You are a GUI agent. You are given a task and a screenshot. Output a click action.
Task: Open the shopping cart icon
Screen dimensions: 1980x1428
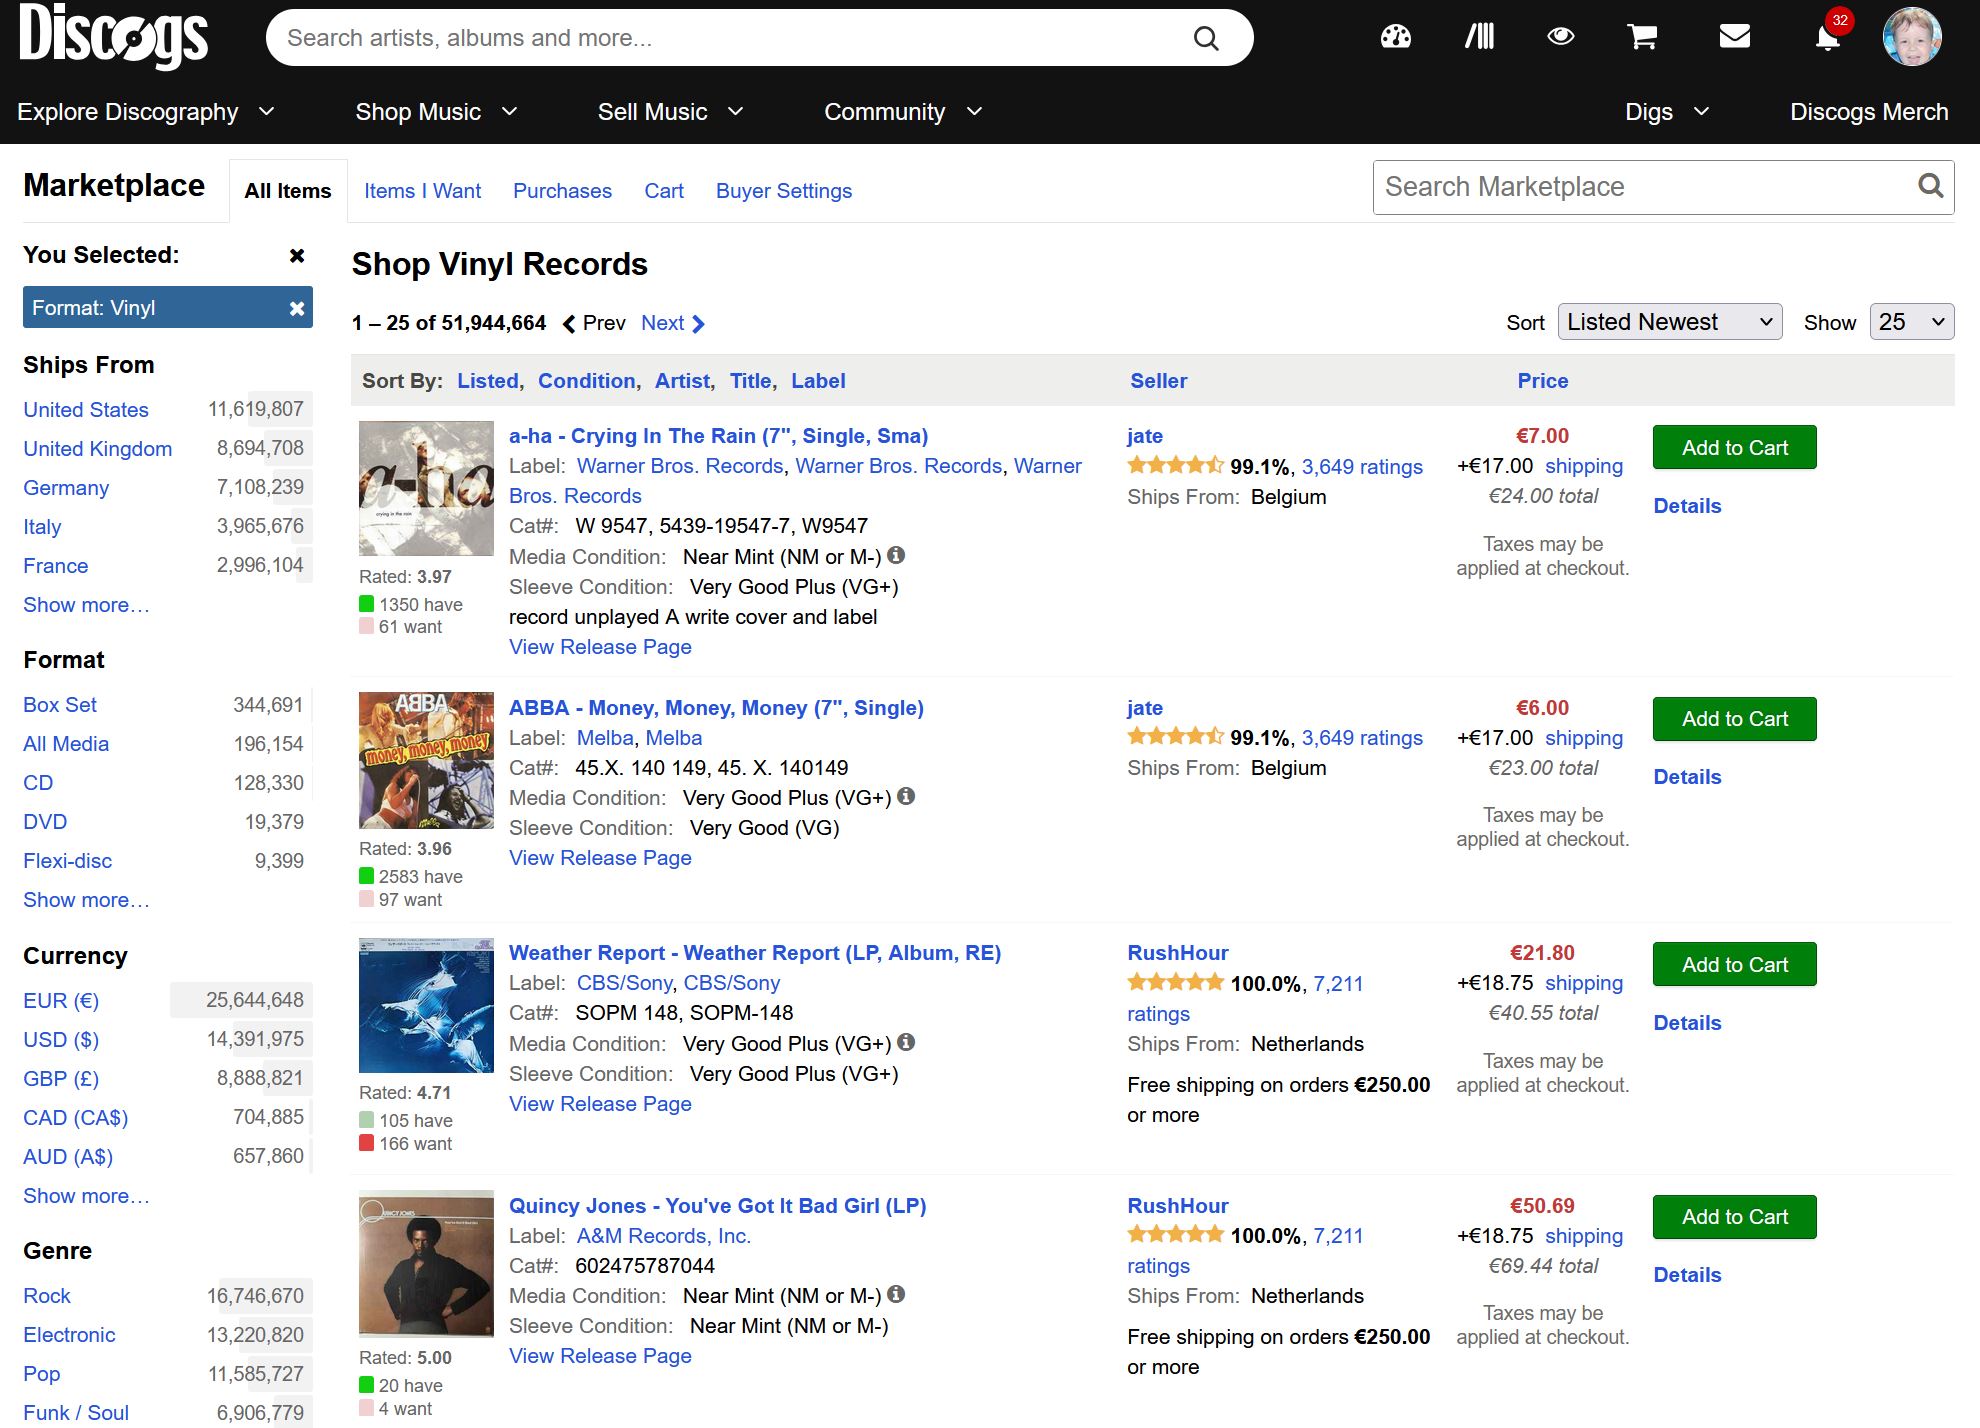click(1643, 38)
